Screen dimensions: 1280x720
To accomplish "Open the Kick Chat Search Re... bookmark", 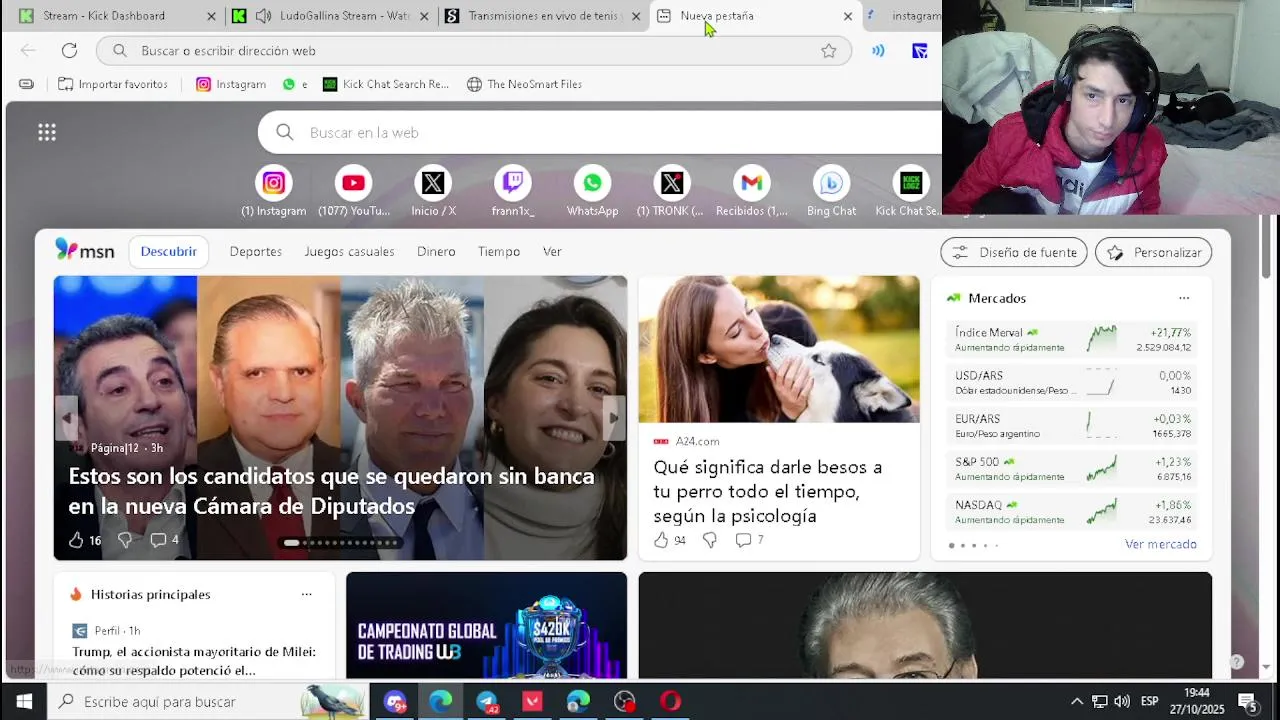I will click(386, 84).
